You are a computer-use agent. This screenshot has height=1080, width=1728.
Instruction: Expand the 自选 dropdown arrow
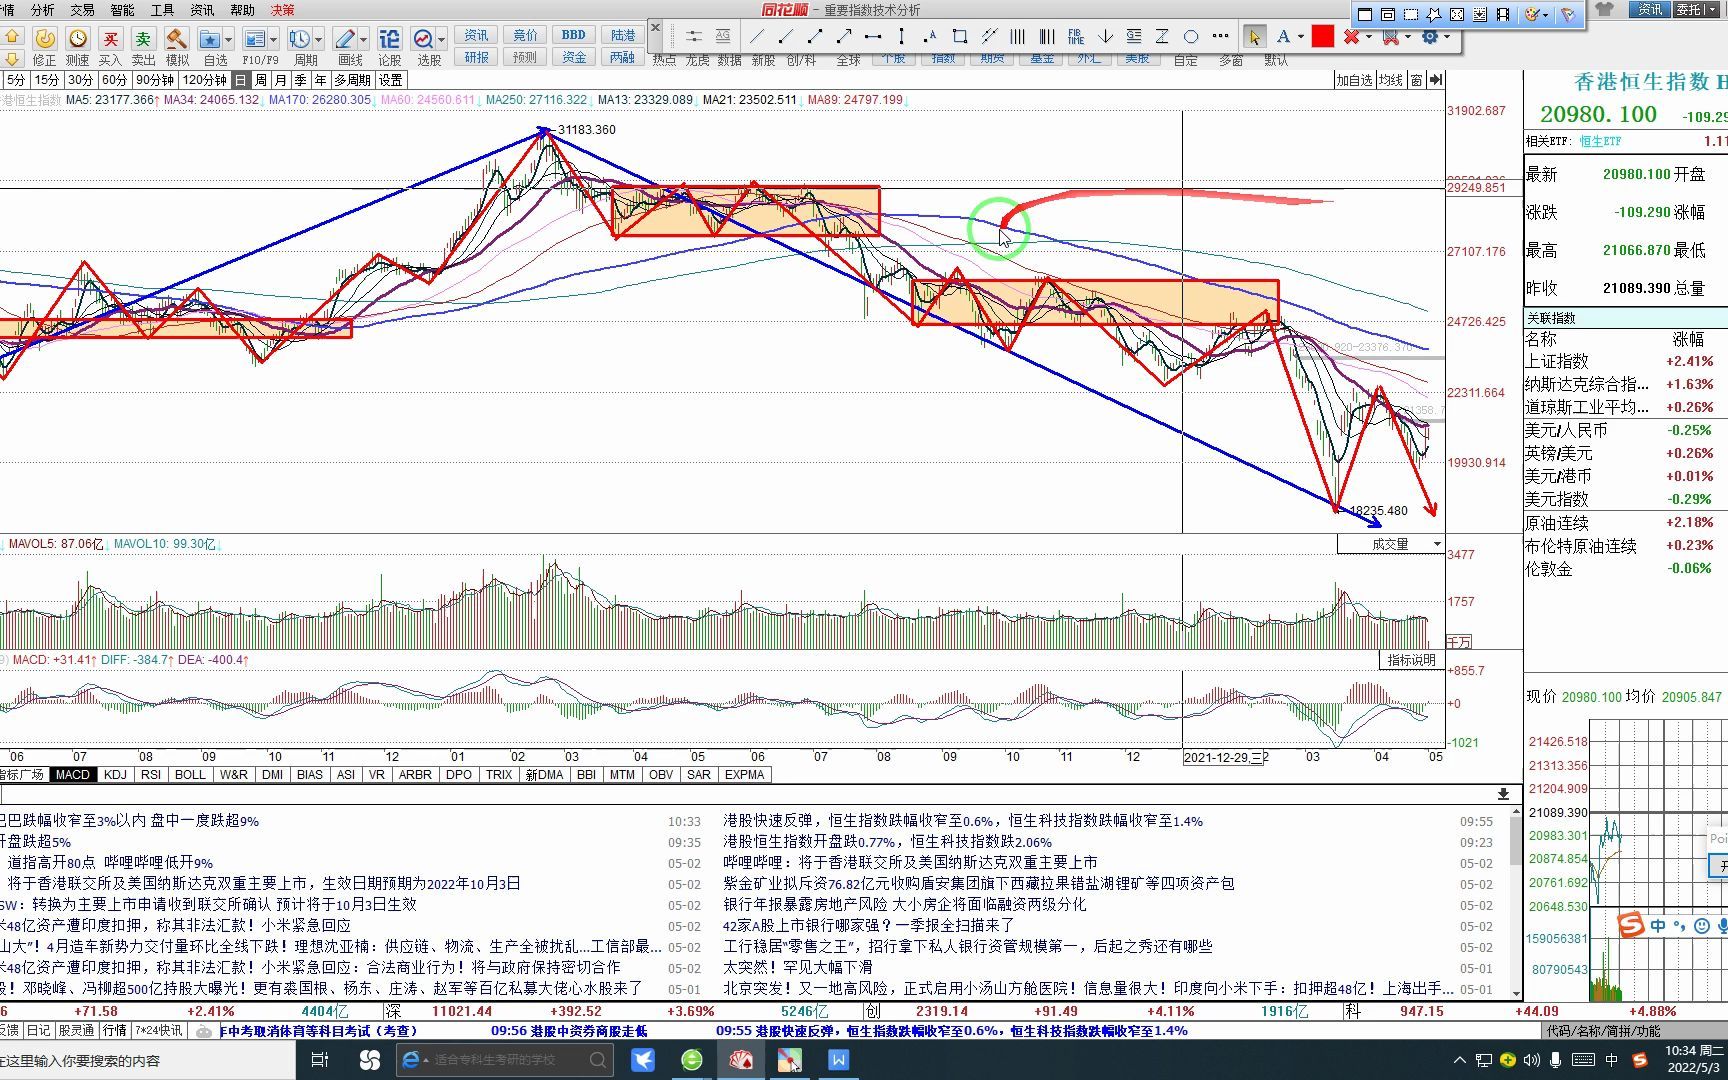(229, 39)
